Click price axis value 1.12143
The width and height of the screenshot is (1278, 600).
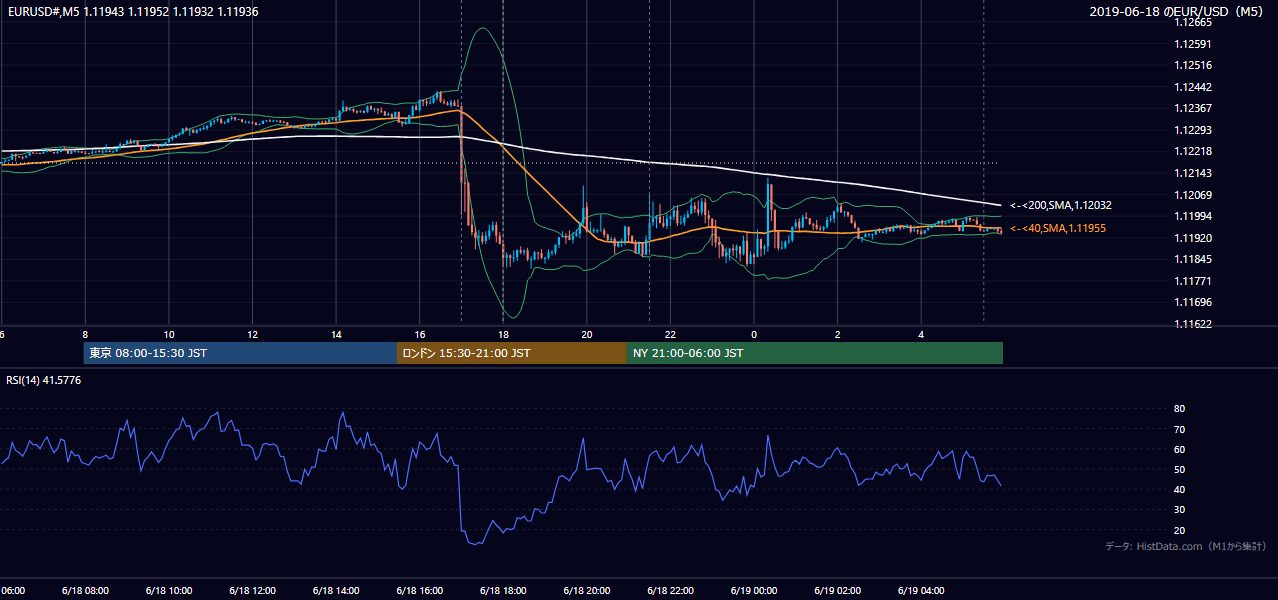[1194, 173]
